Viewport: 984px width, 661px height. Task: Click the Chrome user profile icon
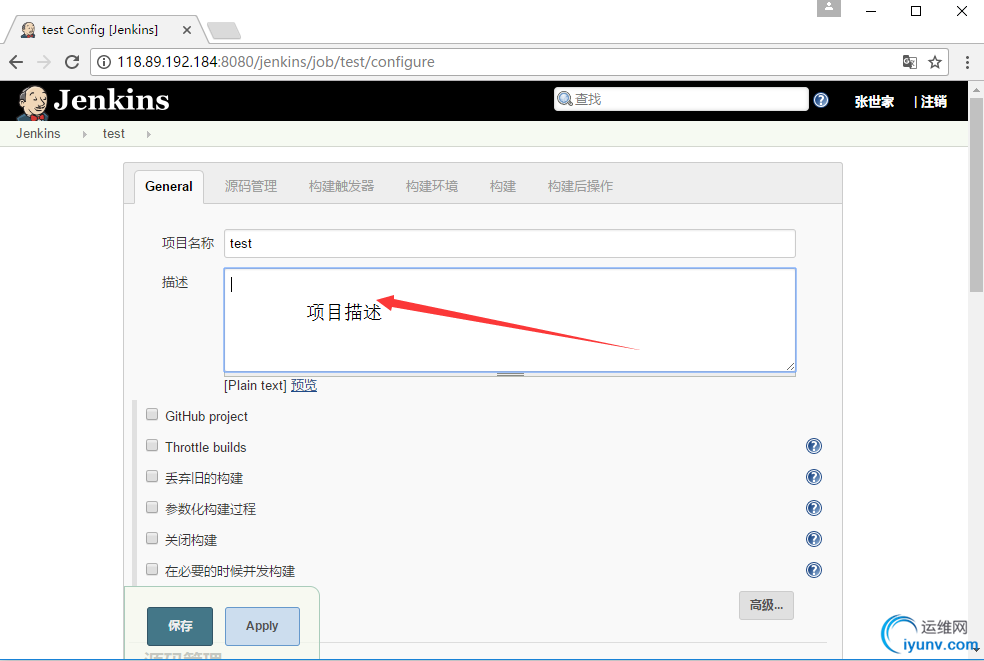pos(828,8)
